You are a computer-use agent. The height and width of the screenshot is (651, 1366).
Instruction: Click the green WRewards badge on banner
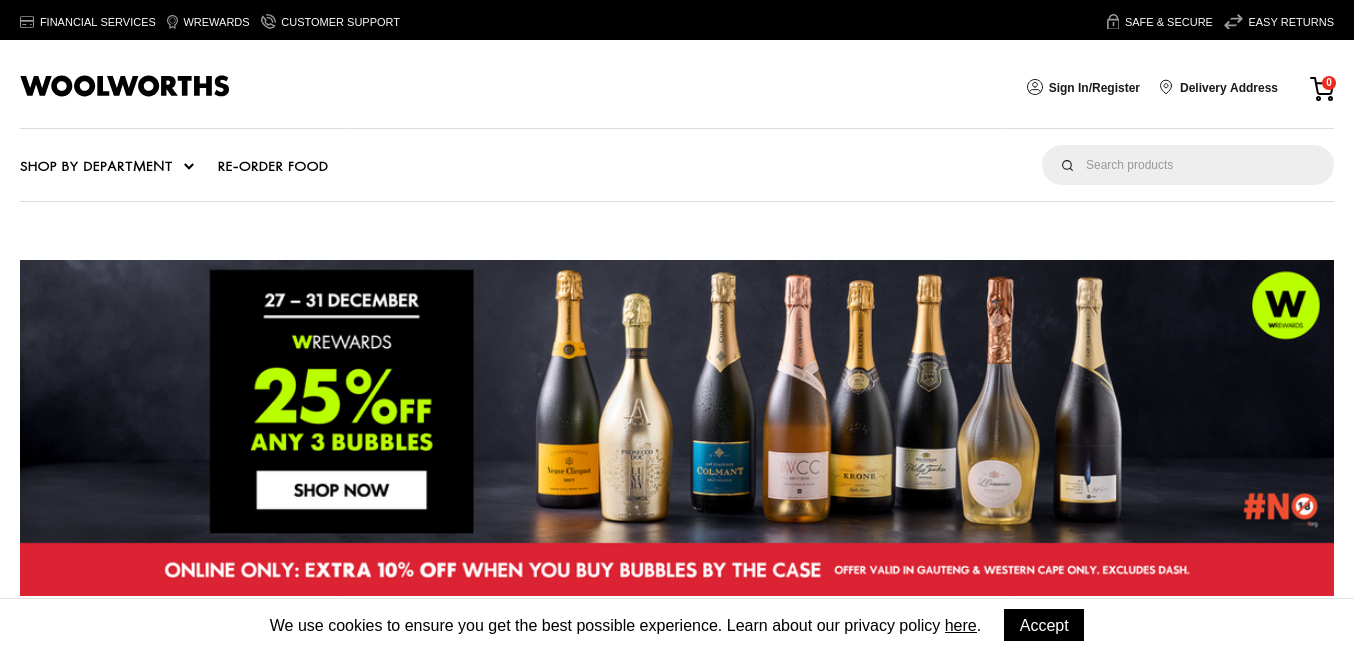[x=1285, y=305]
